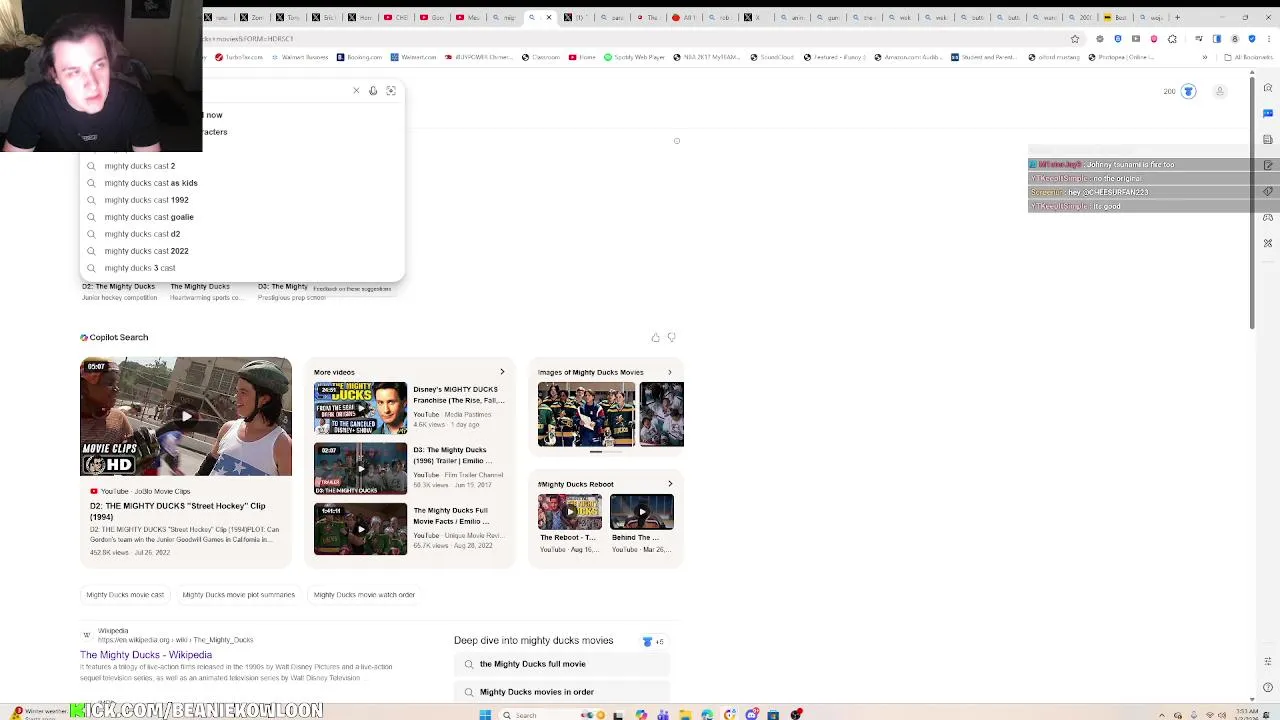Expand the #Mighty Ducks Reboot arrow
The width and height of the screenshot is (1280, 720).
(x=670, y=484)
